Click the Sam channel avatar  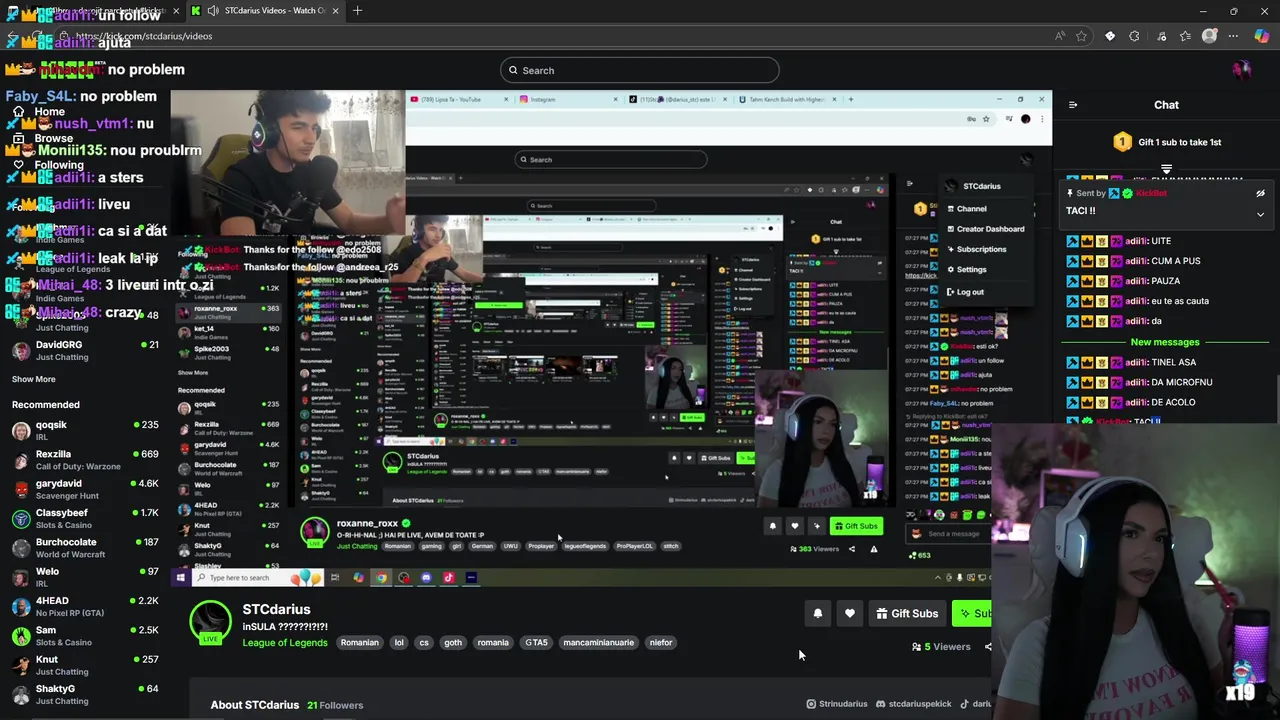21,636
